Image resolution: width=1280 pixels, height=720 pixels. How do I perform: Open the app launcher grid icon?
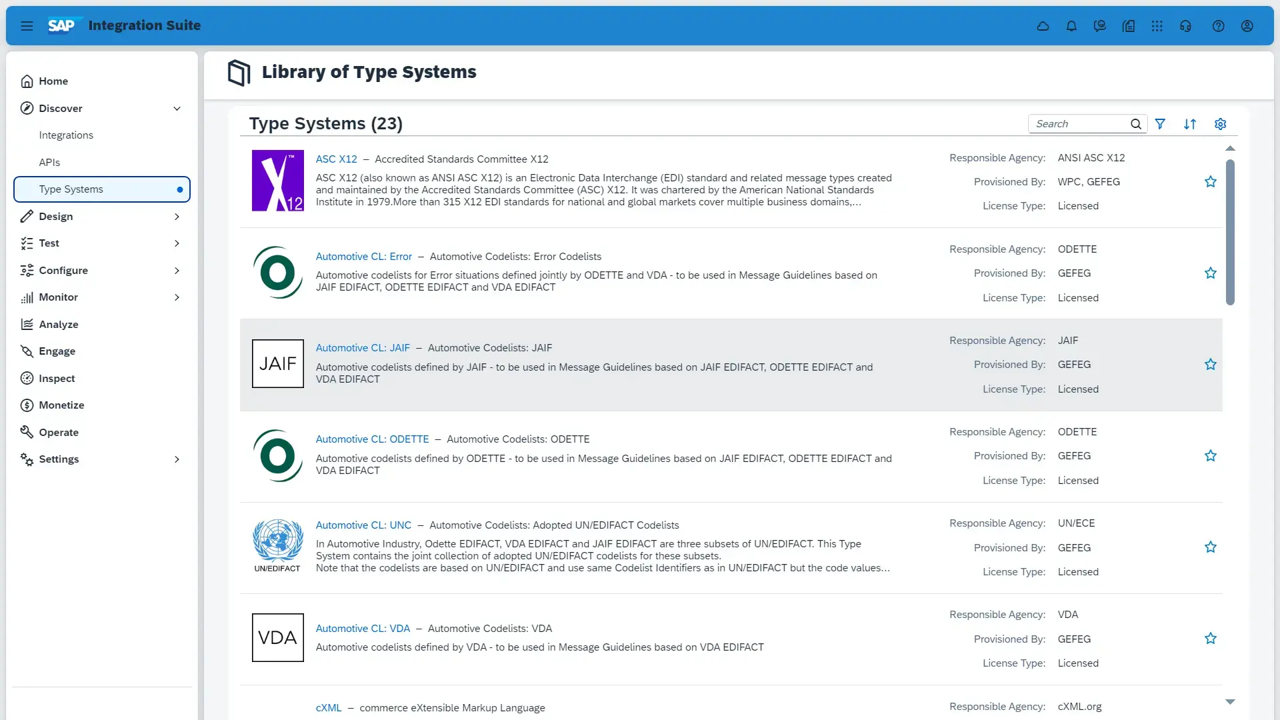point(1157,26)
